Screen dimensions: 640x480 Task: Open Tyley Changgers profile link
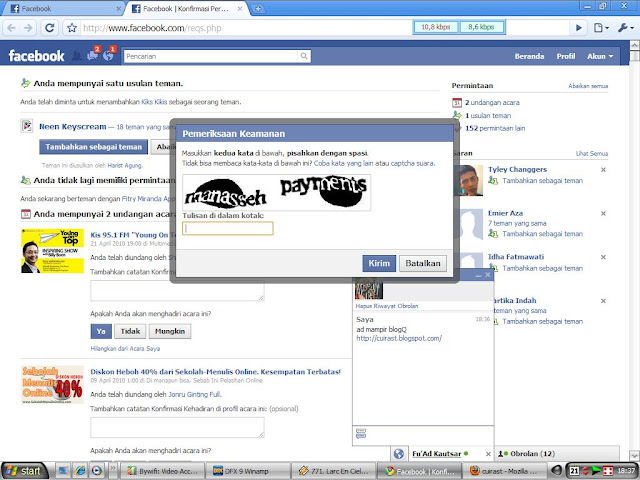click(x=517, y=169)
